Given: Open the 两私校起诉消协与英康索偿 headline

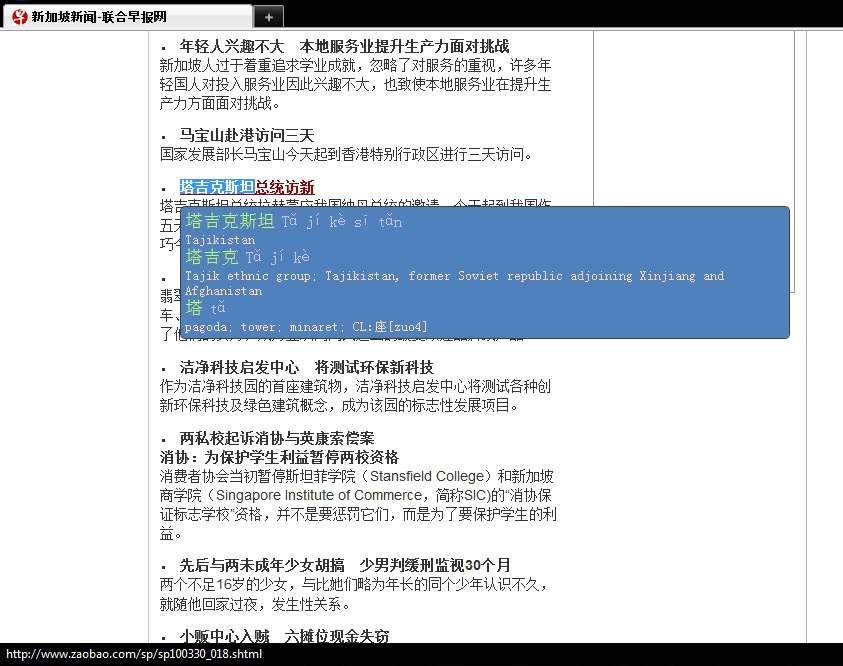Looking at the screenshot, I should (277, 438).
